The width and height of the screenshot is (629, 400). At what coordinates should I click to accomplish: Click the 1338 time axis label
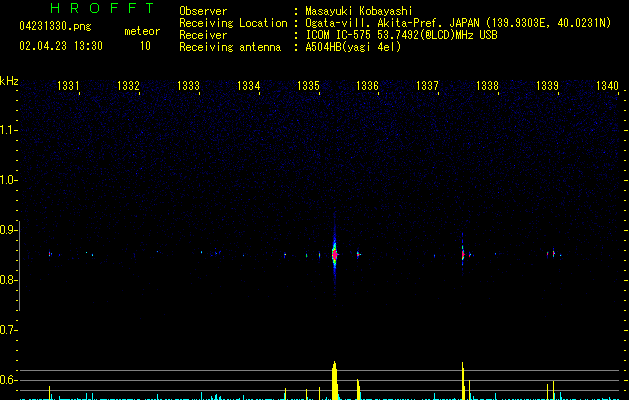click(487, 86)
